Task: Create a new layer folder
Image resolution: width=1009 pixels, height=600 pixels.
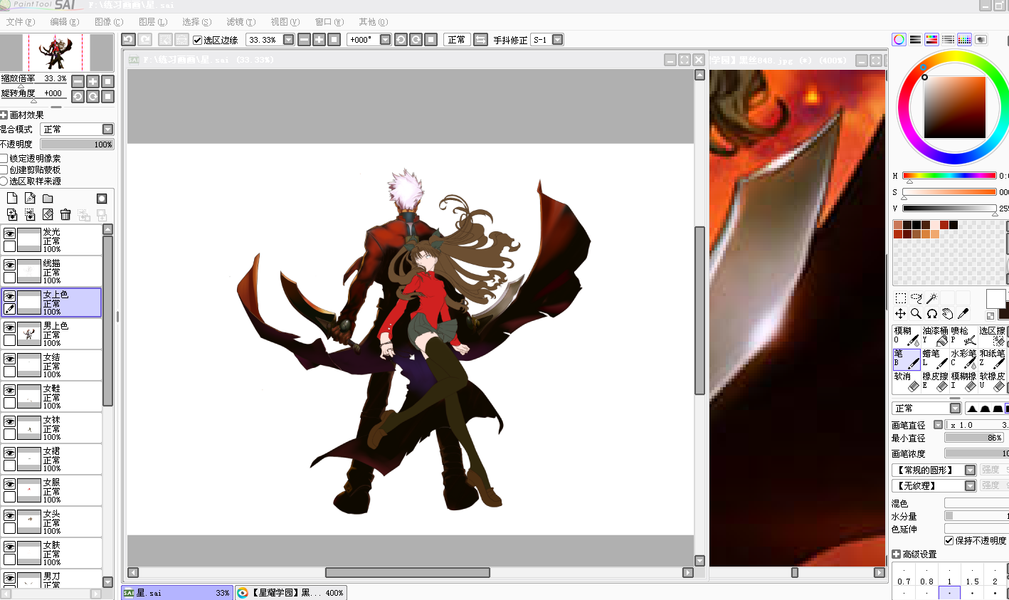Action: [x=48, y=198]
